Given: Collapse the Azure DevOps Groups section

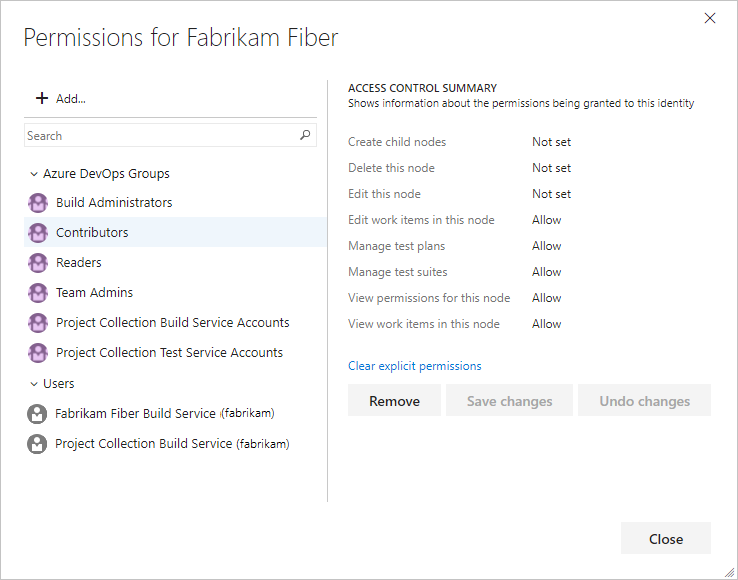Looking at the screenshot, I should pos(34,174).
